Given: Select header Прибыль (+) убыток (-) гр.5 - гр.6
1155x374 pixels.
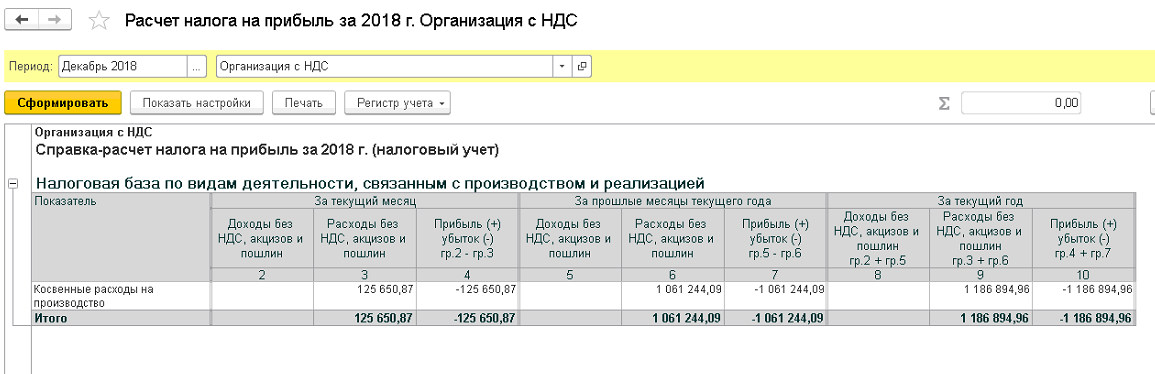Looking at the screenshot, I should click(x=776, y=238).
